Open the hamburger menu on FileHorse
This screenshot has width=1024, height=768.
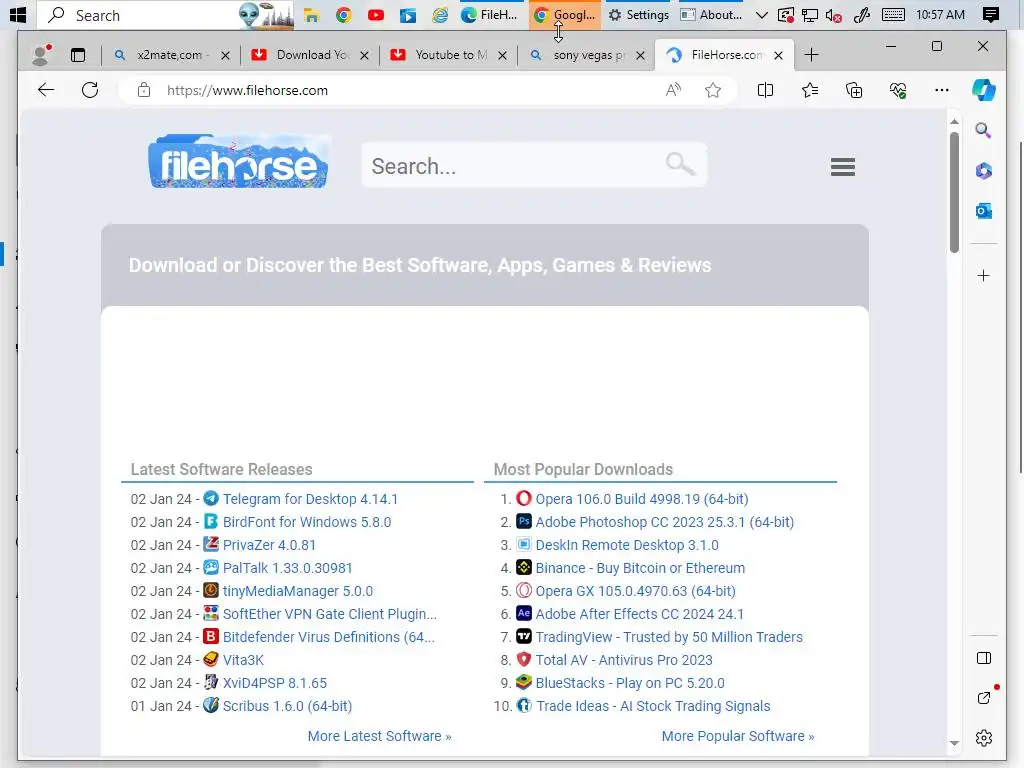(x=842, y=167)
